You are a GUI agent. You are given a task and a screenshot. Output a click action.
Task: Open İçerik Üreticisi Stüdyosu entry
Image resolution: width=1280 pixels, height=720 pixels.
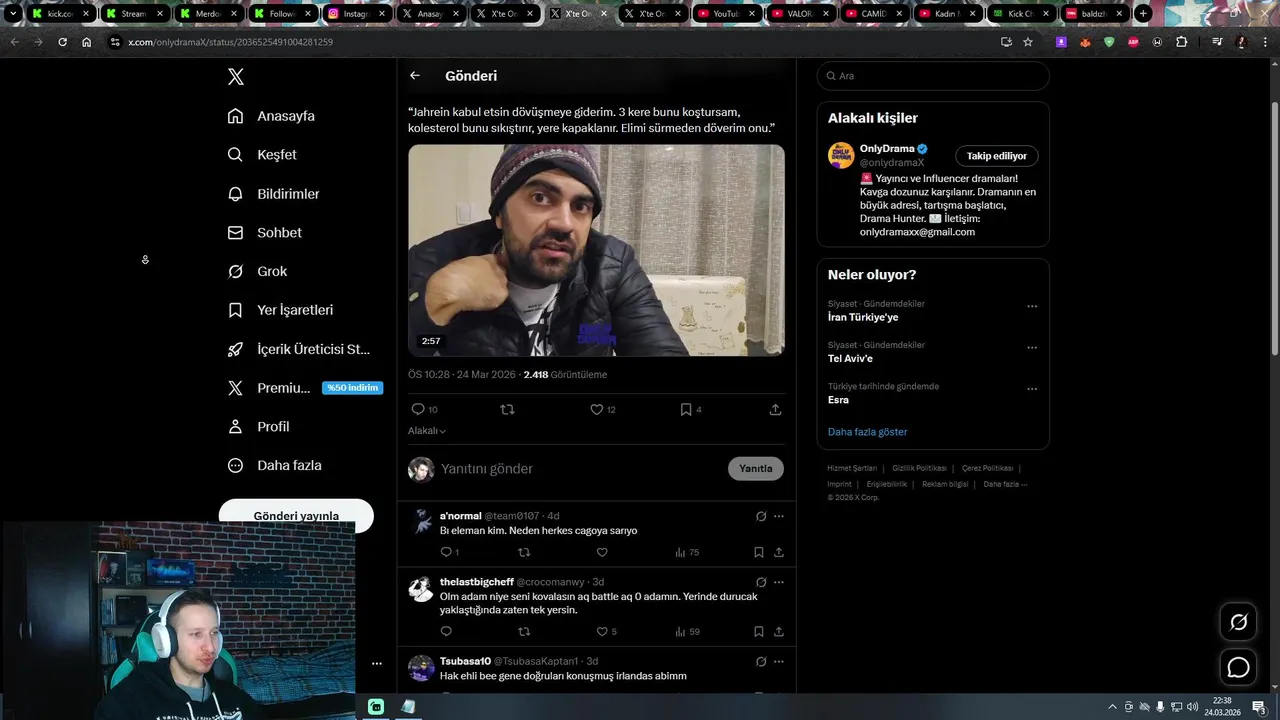pos(300,349)
